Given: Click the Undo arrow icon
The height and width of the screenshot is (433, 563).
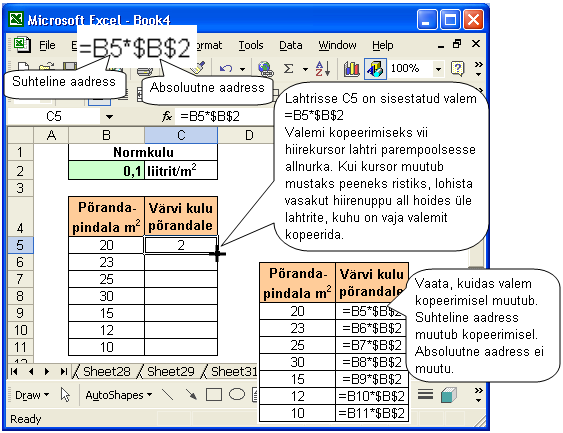Looking at the screenshot, I should coord(226,68).
